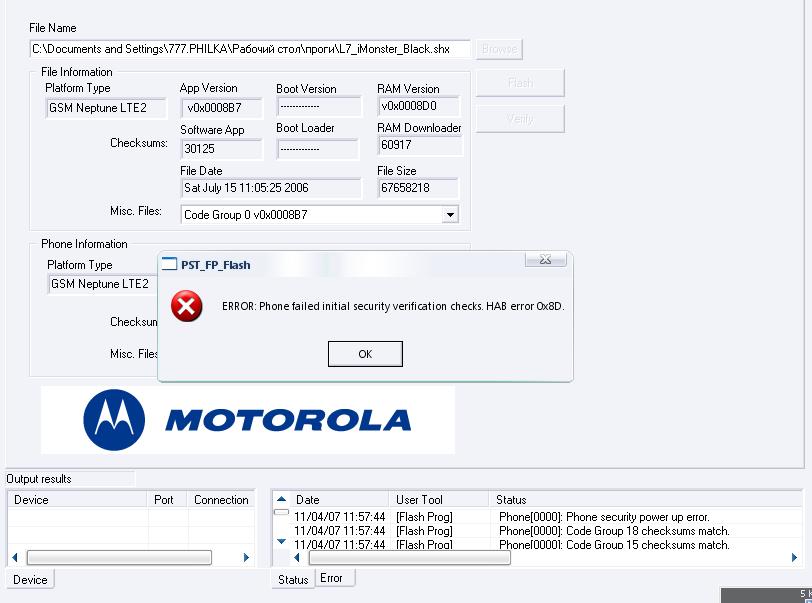Click left arrow of device list scrollbar
This screenshot has height=603, width=812.
(x=15, y=557)
